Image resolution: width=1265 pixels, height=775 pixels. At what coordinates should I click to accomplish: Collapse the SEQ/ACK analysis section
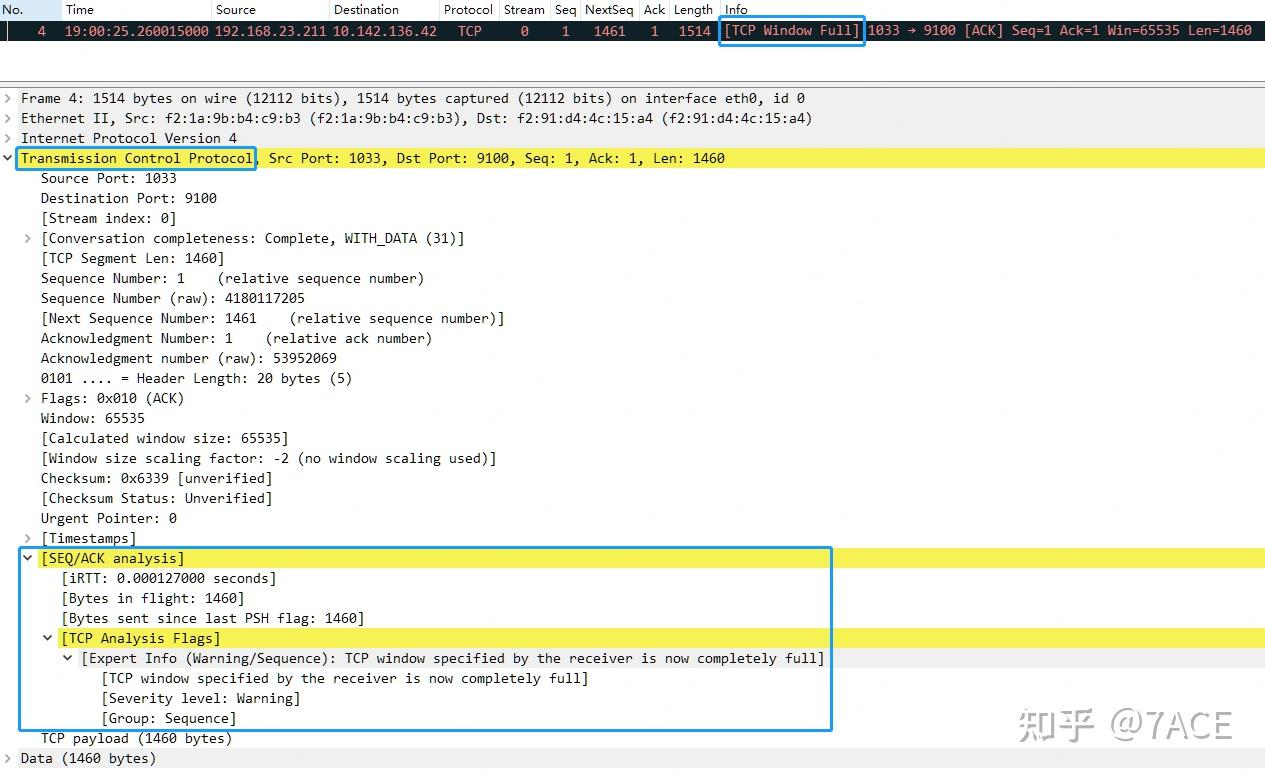pos(28,558)
